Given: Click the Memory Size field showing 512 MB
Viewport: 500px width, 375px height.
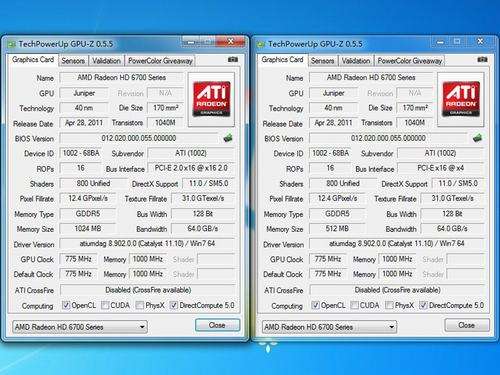Looking at the screenshot, I should pos(337,229).
